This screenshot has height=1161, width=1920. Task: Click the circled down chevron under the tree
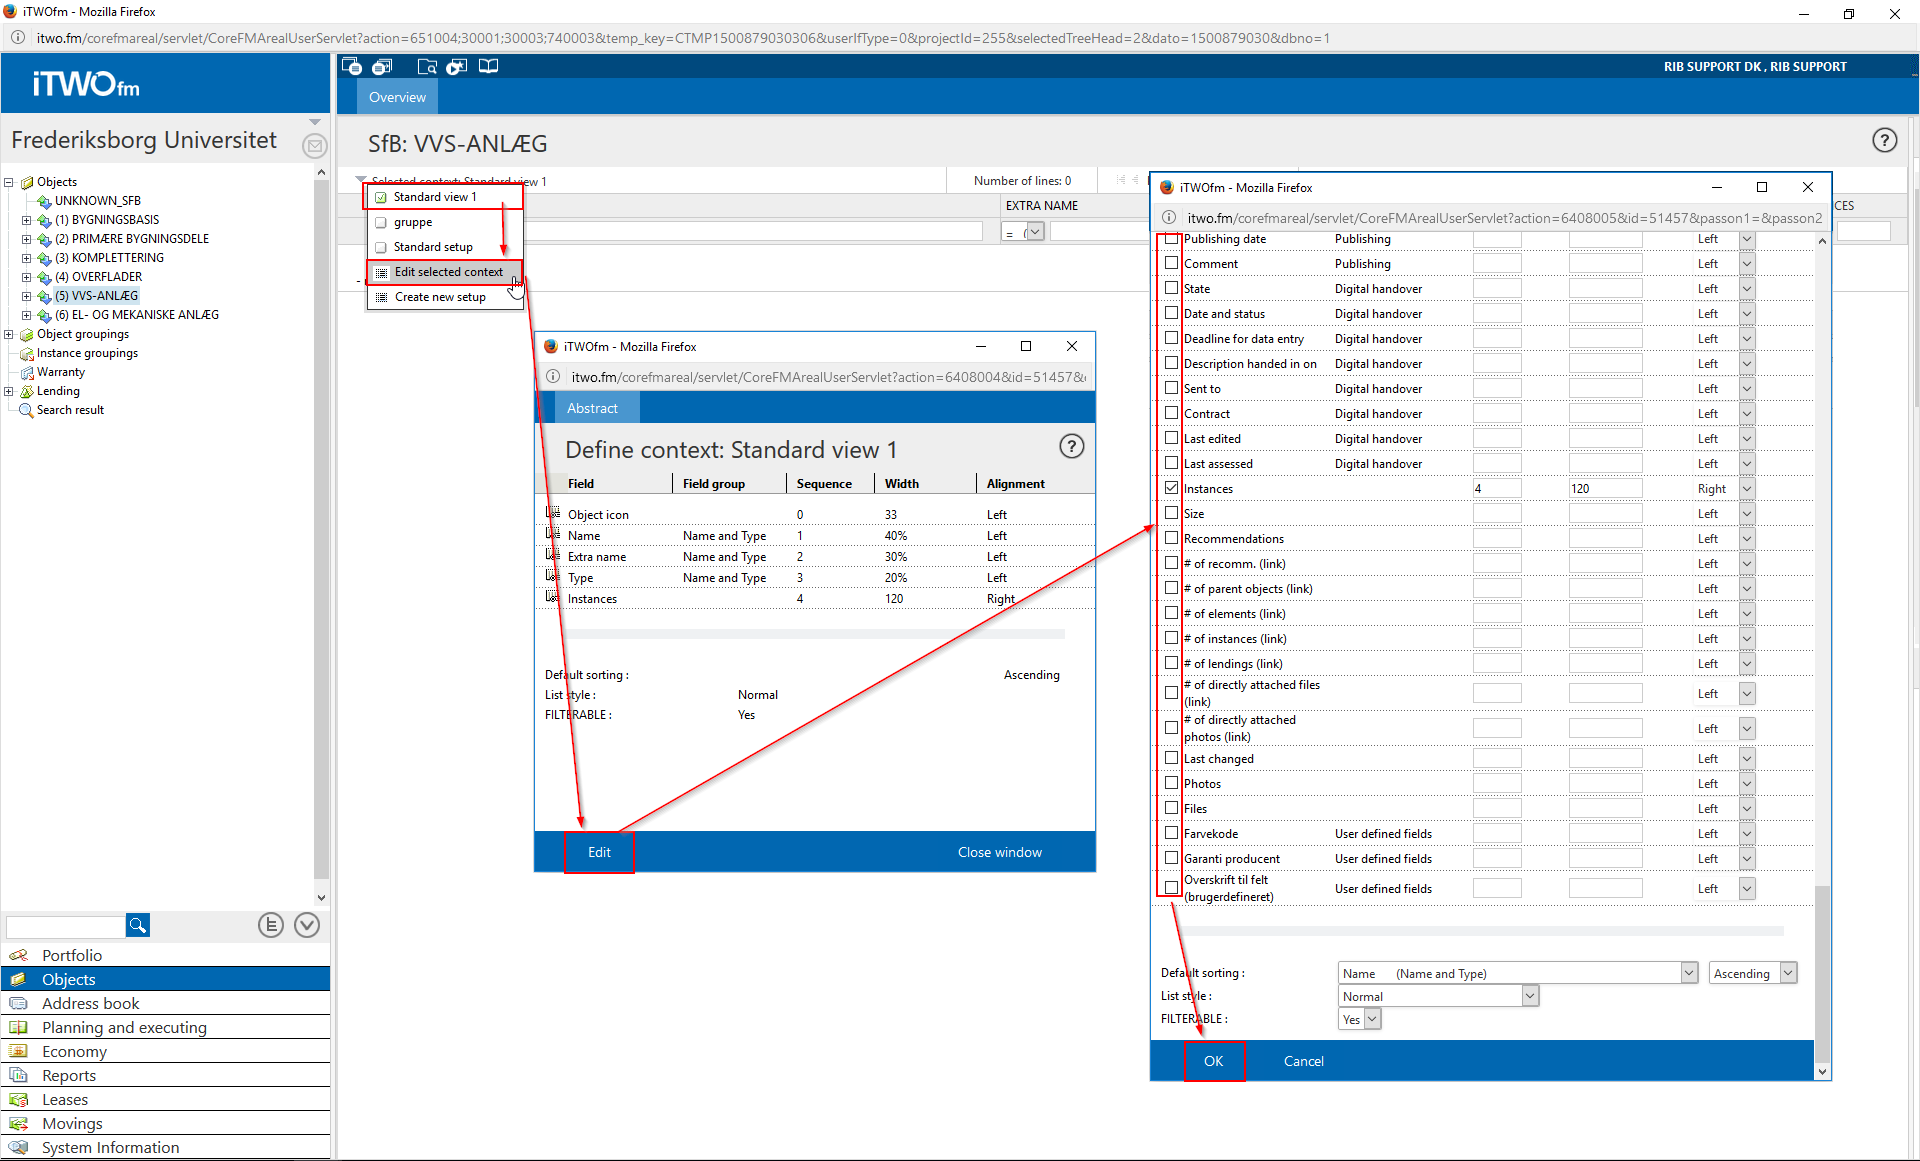[307, 925]
